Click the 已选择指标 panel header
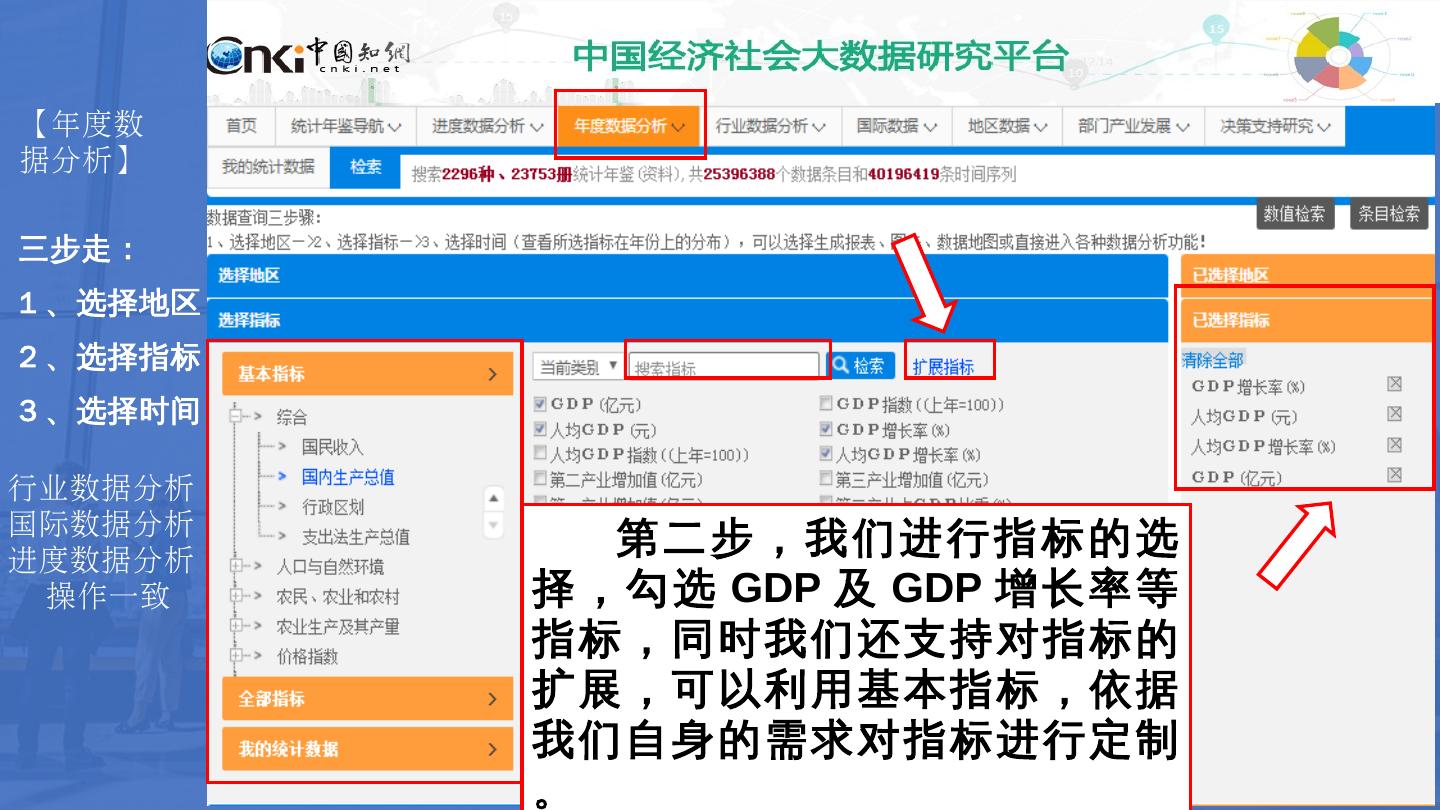 coord(1306,320)
